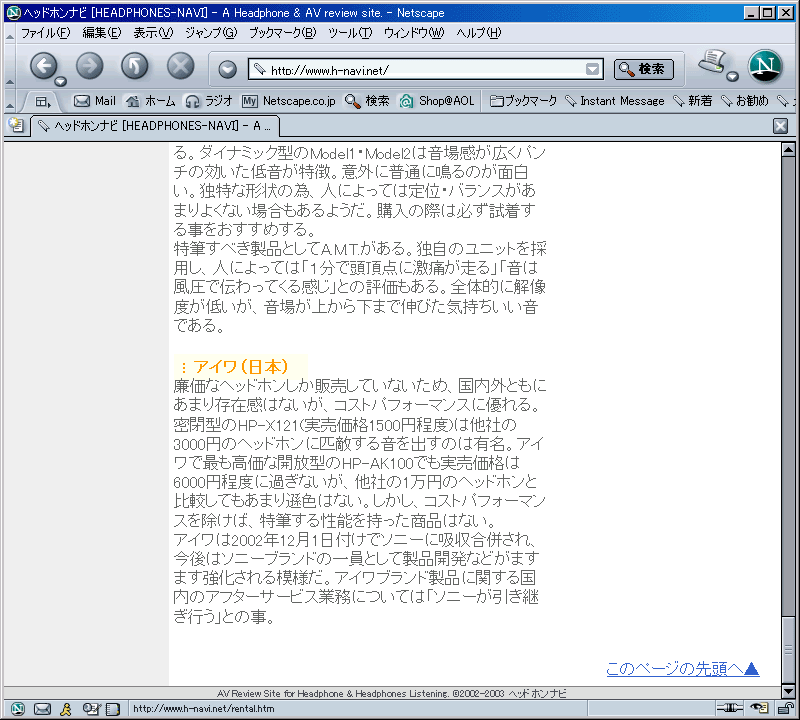Toggle online/offline mode plug icon
This screenshot has height=720, width=800.
pyautogui.click(x=730, y=708)
